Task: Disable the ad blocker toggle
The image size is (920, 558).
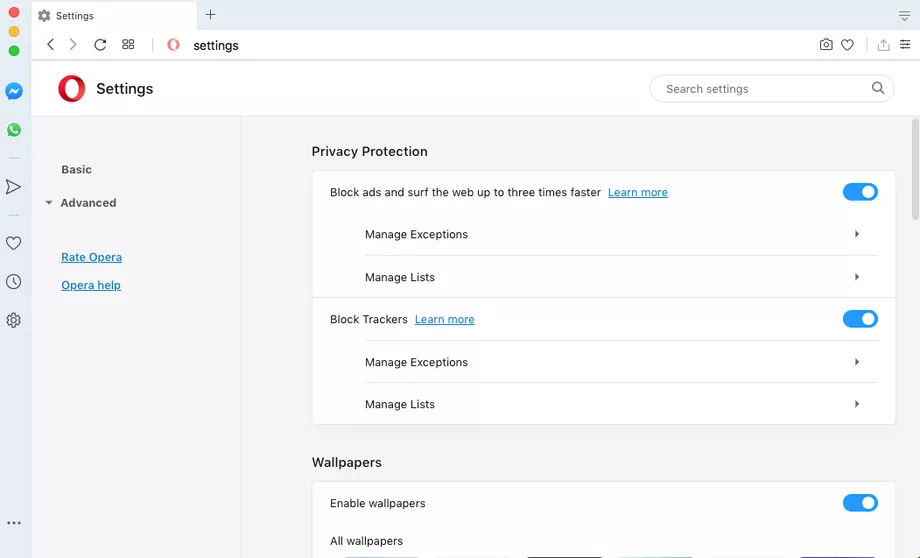Action: [x=860, y=192]
